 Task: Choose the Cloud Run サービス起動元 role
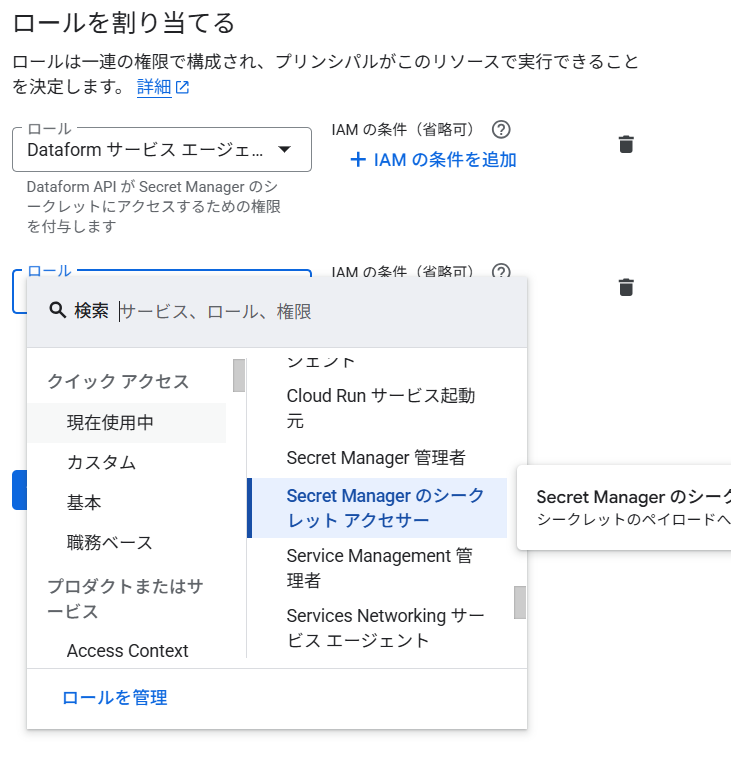[x=380, y=408]
